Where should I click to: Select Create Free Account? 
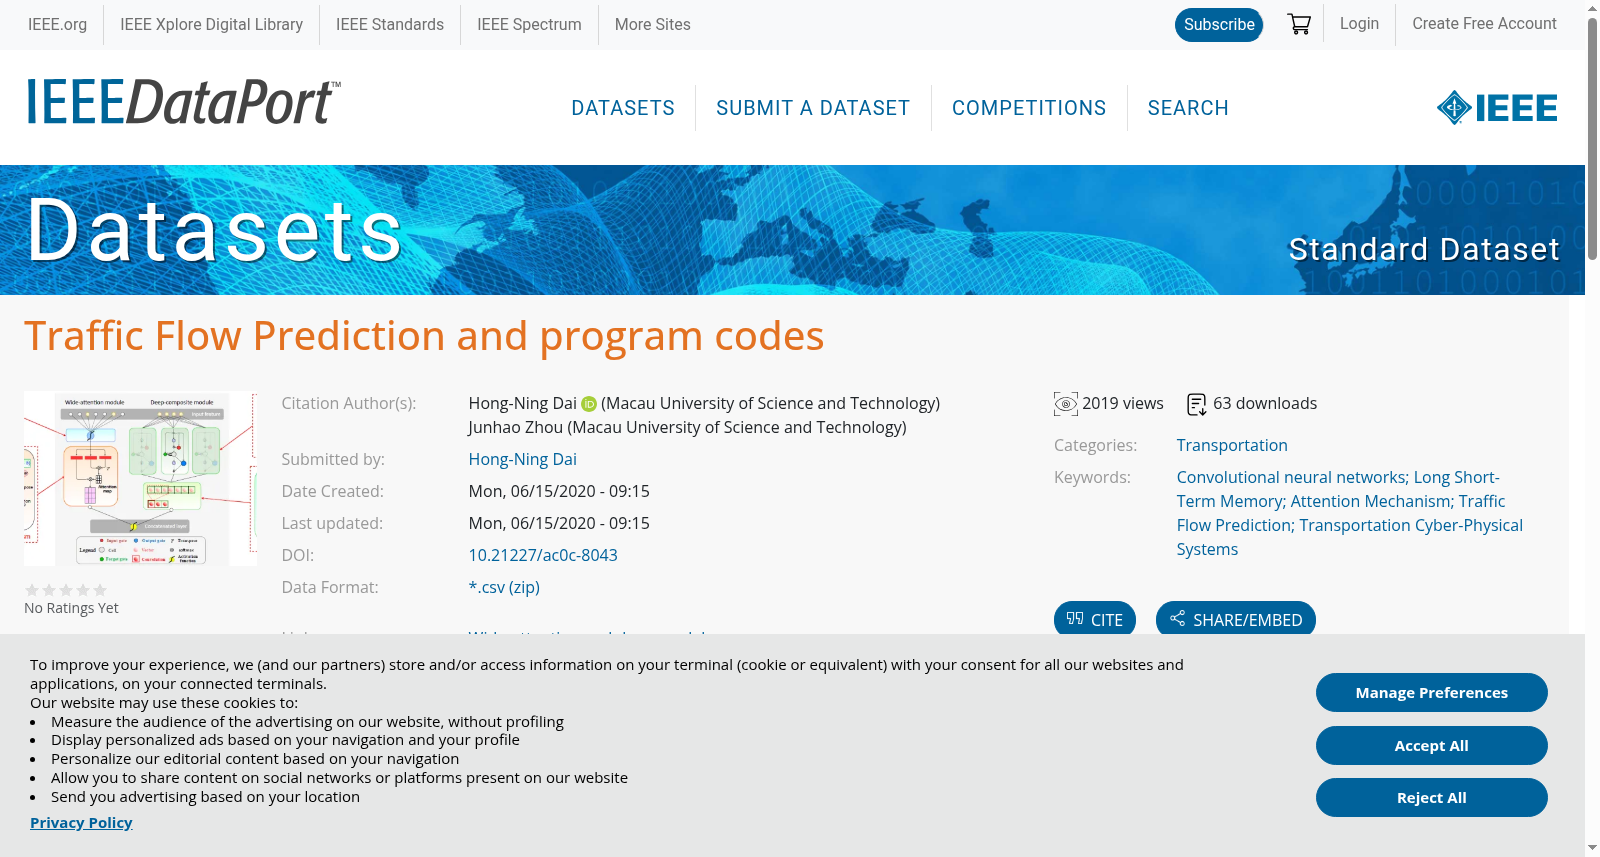[1484, 23]
